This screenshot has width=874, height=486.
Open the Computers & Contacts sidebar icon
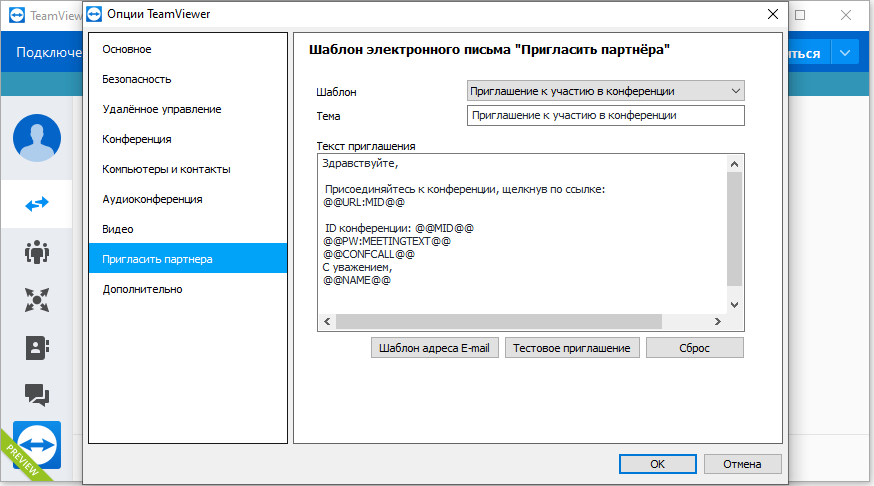pyautogui.click(x=37, y=348)
